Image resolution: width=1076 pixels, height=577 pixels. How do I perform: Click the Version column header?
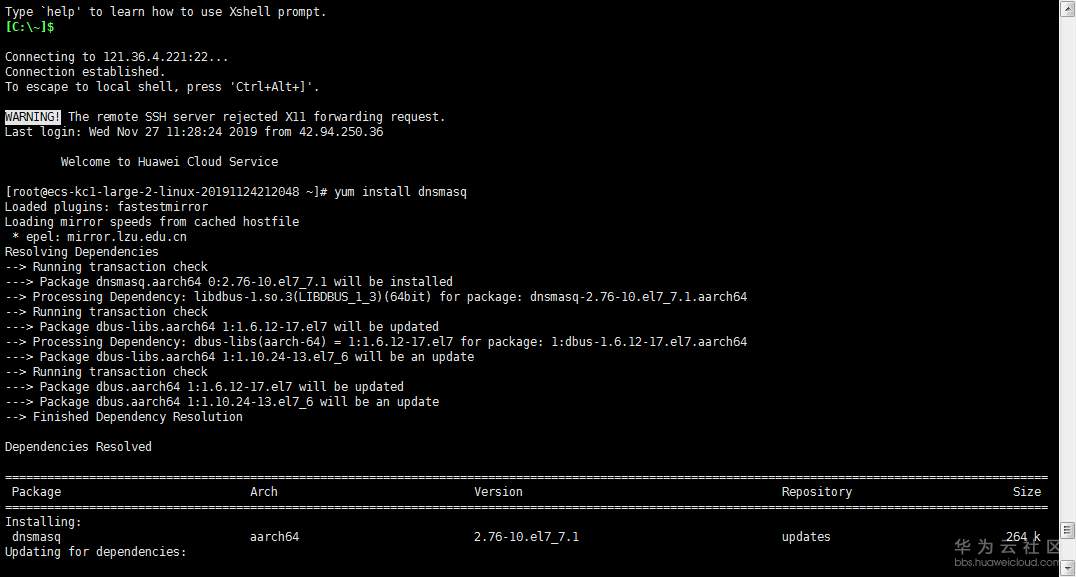[498, 492]
